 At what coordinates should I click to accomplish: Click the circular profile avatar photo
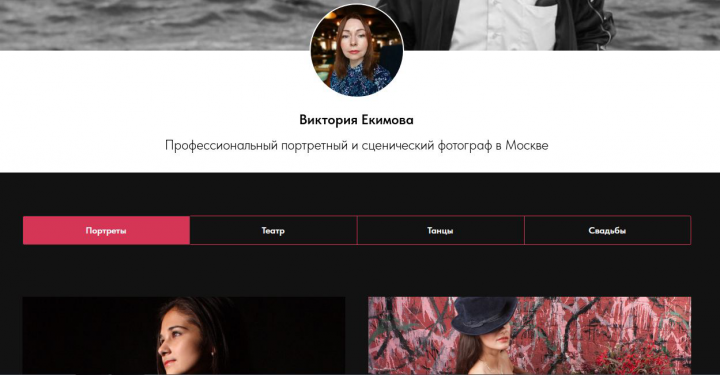(x=357, y=50)
